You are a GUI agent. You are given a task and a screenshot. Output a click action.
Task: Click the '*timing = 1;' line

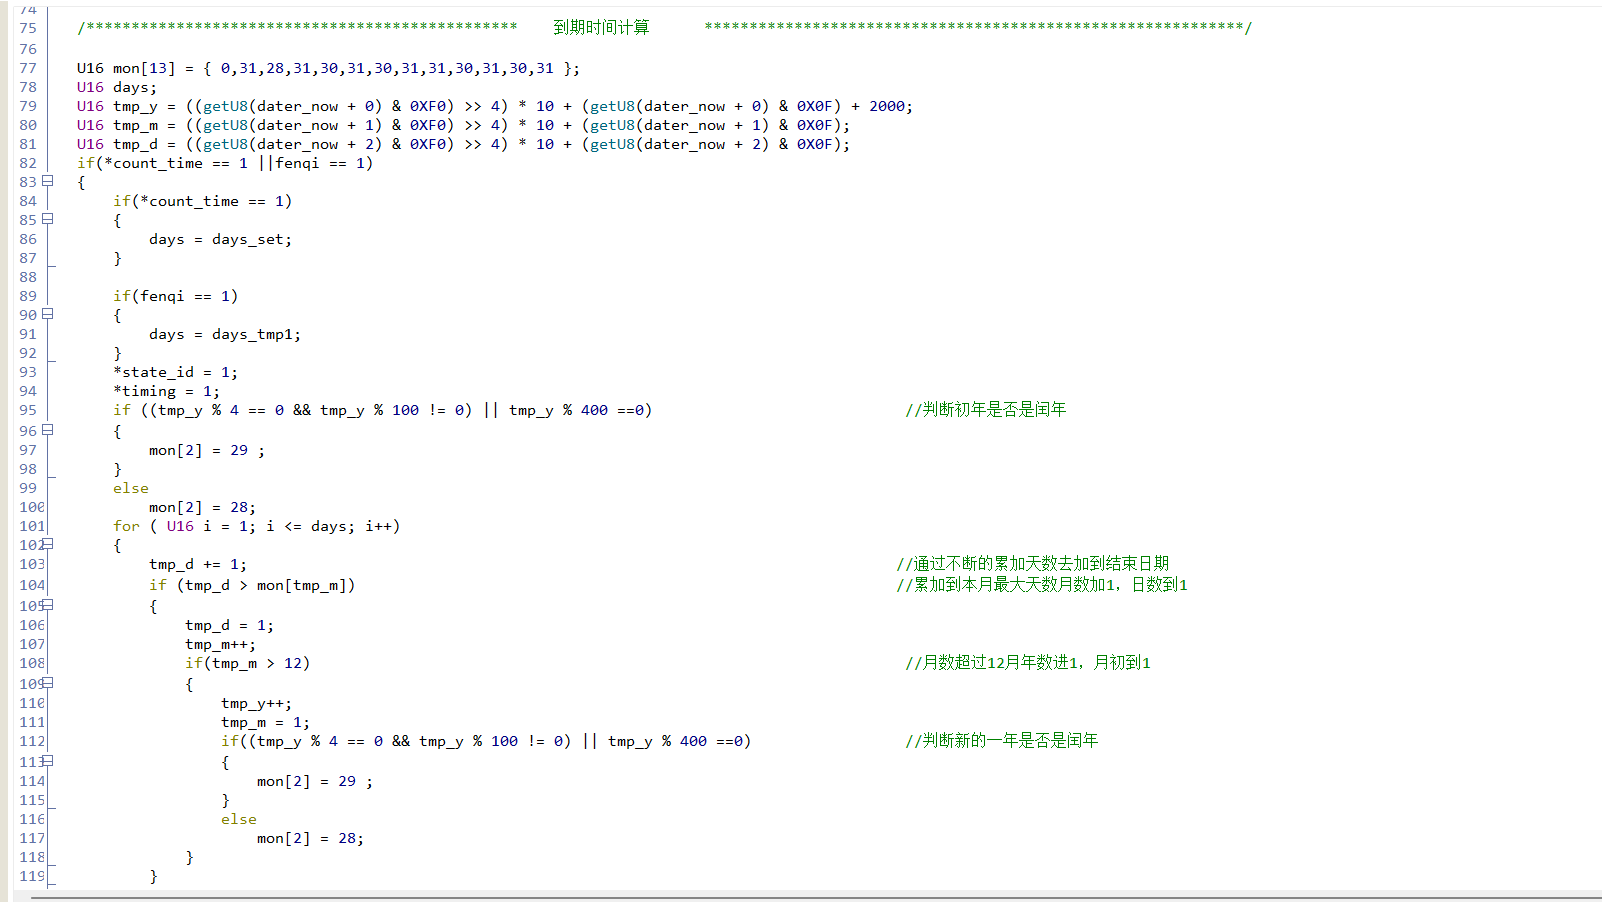(x=167, y=391)
